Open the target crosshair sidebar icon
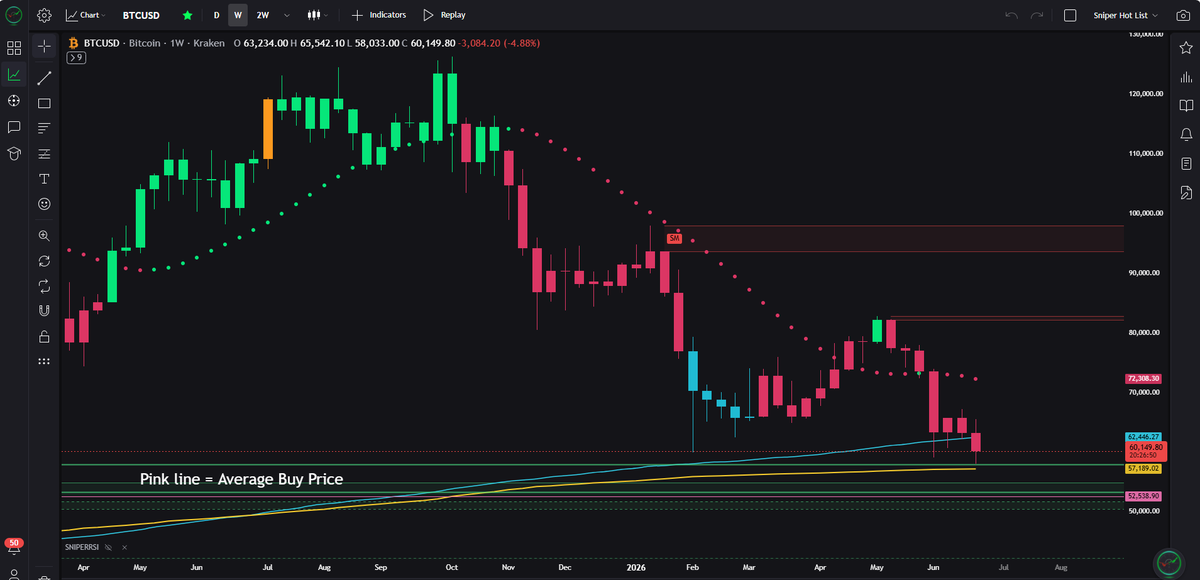The height and width of the screenshot is (580, 1200). [x=14, y=101]
